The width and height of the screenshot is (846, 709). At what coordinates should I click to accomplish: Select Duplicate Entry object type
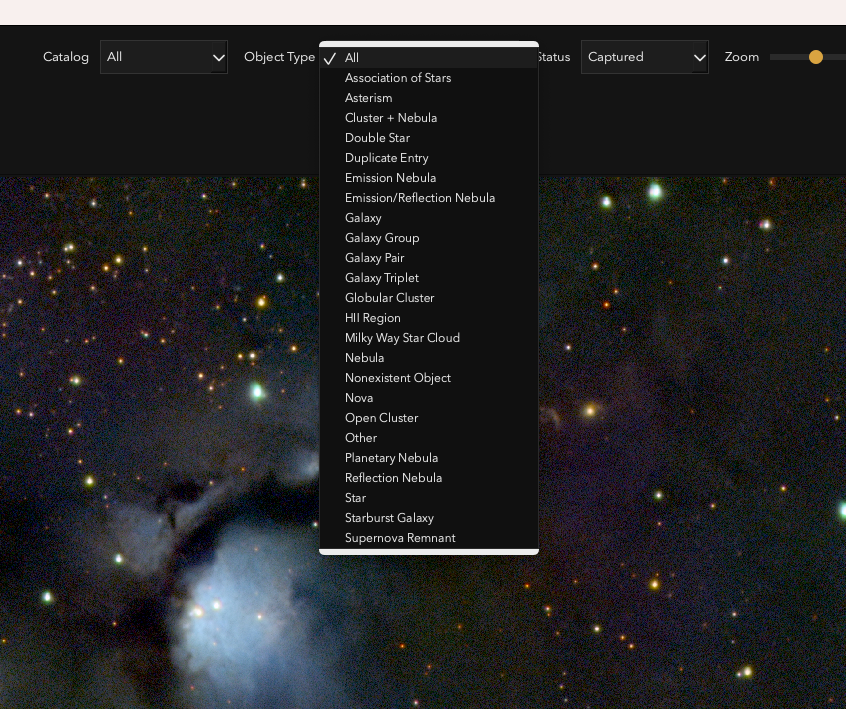pos(386,158)
